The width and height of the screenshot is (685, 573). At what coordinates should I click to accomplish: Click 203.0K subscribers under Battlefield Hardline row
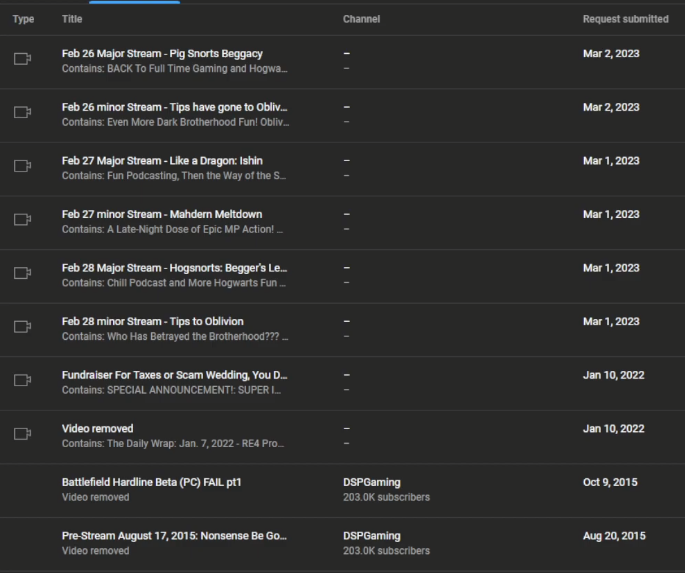point(386,497)
